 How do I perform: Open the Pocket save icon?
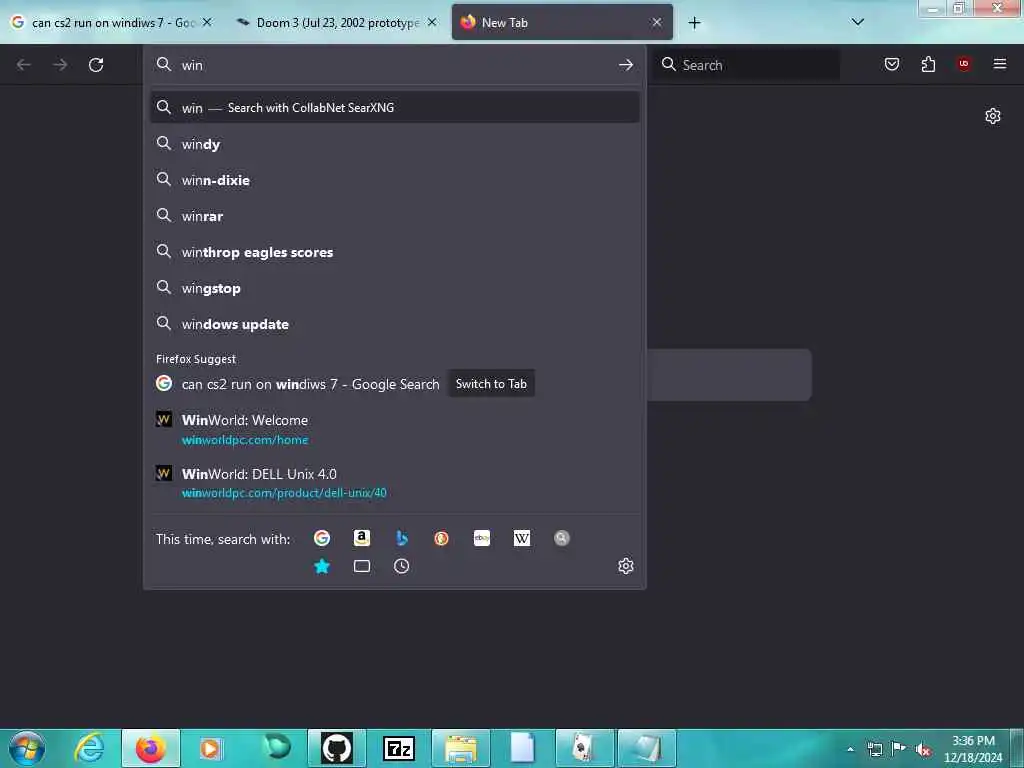point(891,64)
